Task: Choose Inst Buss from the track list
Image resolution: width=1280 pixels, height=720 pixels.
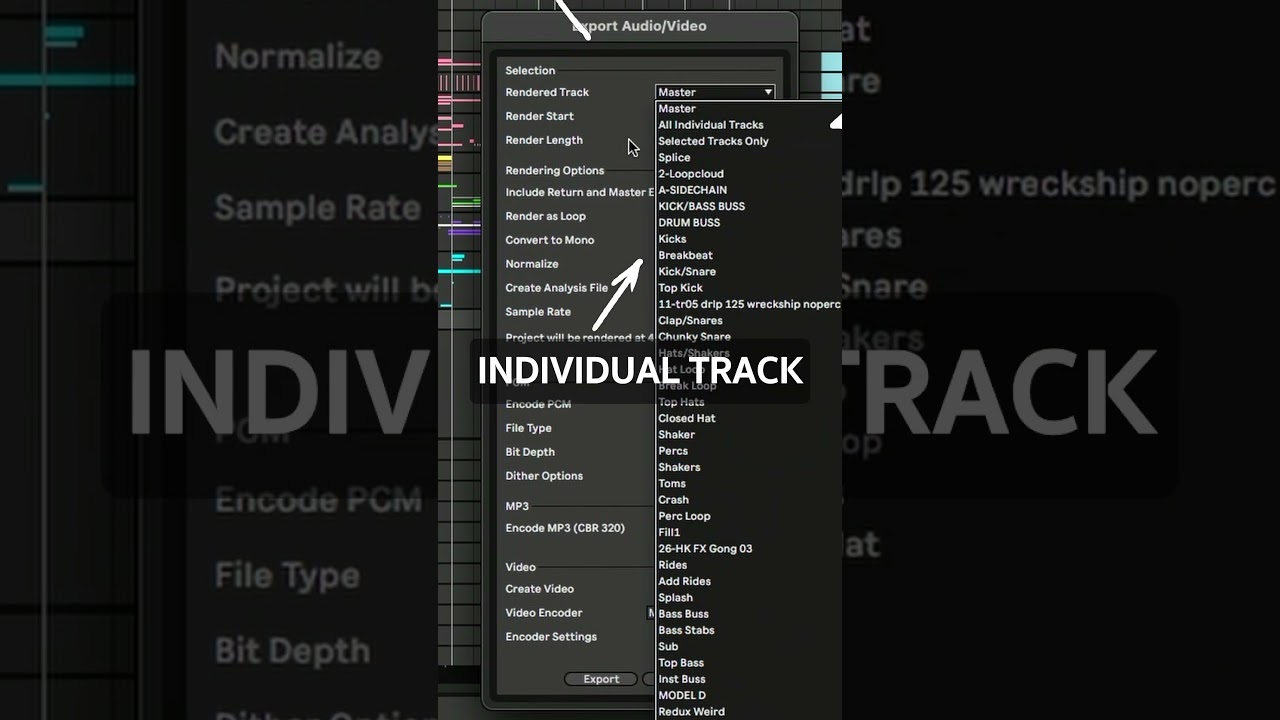Action: [682, 679]
